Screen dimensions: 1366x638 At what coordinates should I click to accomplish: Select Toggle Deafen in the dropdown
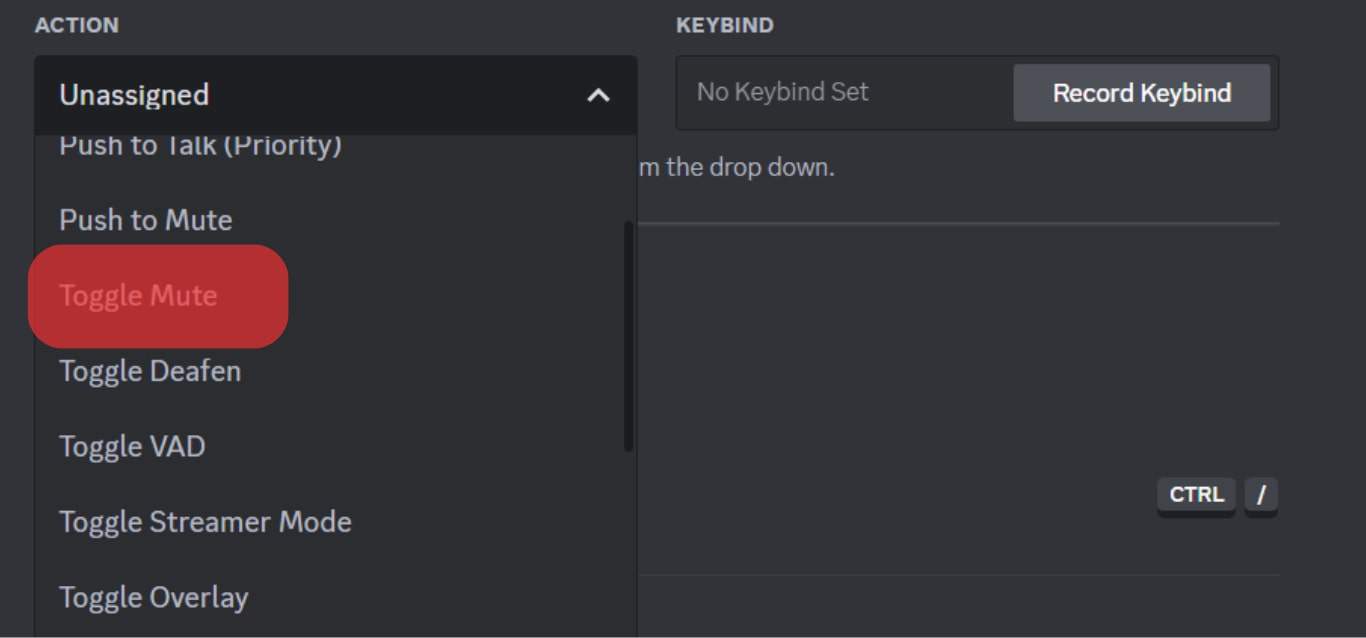(x=150, y=370)
